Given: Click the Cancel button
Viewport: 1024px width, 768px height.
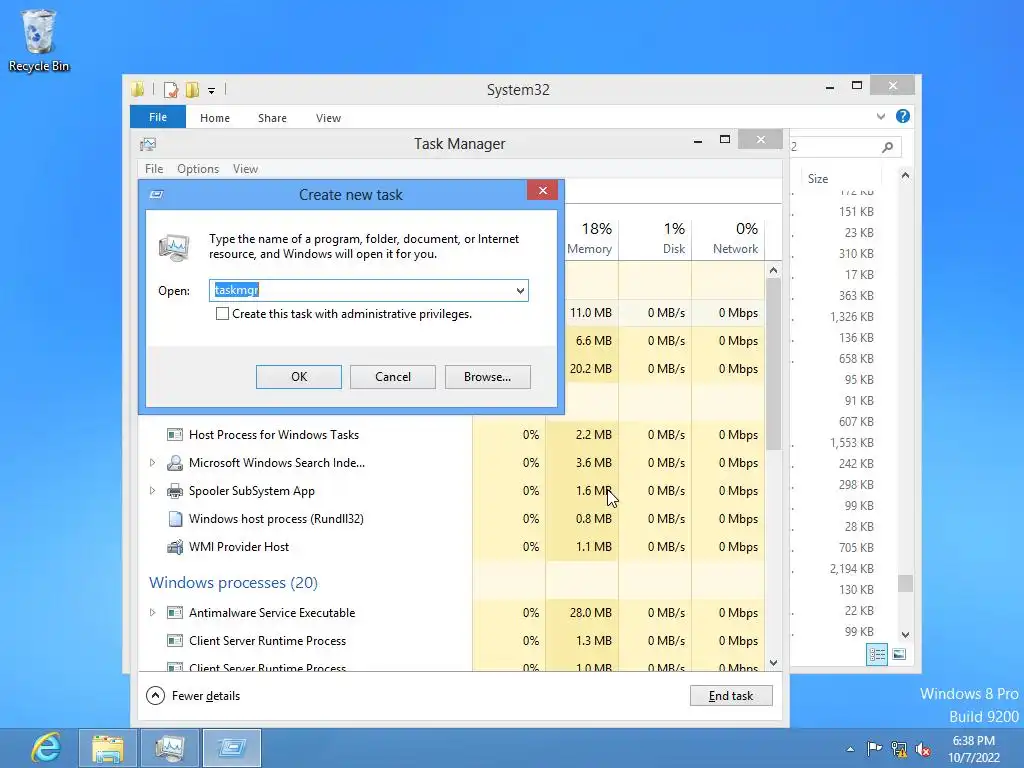Looking at the screenshot, I should click(392, 377).
